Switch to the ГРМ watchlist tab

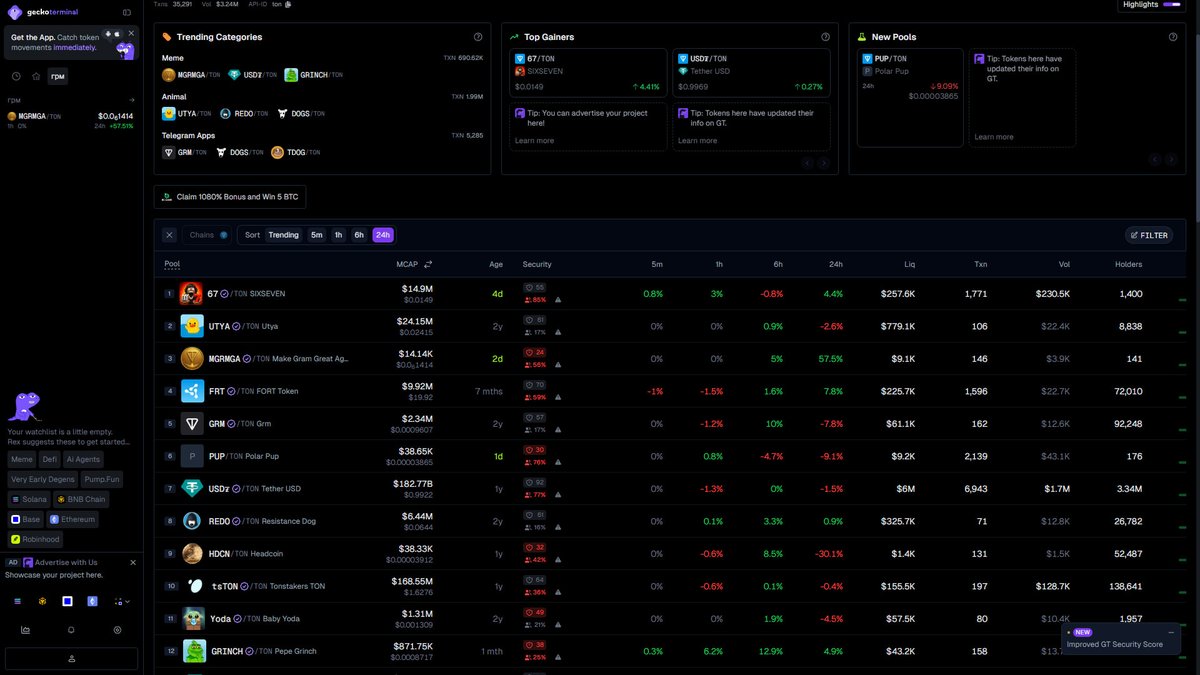(58, 76)
